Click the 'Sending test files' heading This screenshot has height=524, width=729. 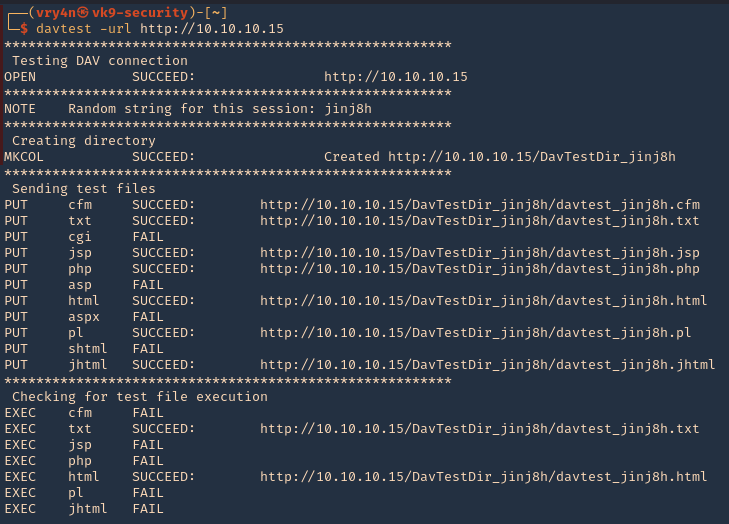(x=84, y=188)
